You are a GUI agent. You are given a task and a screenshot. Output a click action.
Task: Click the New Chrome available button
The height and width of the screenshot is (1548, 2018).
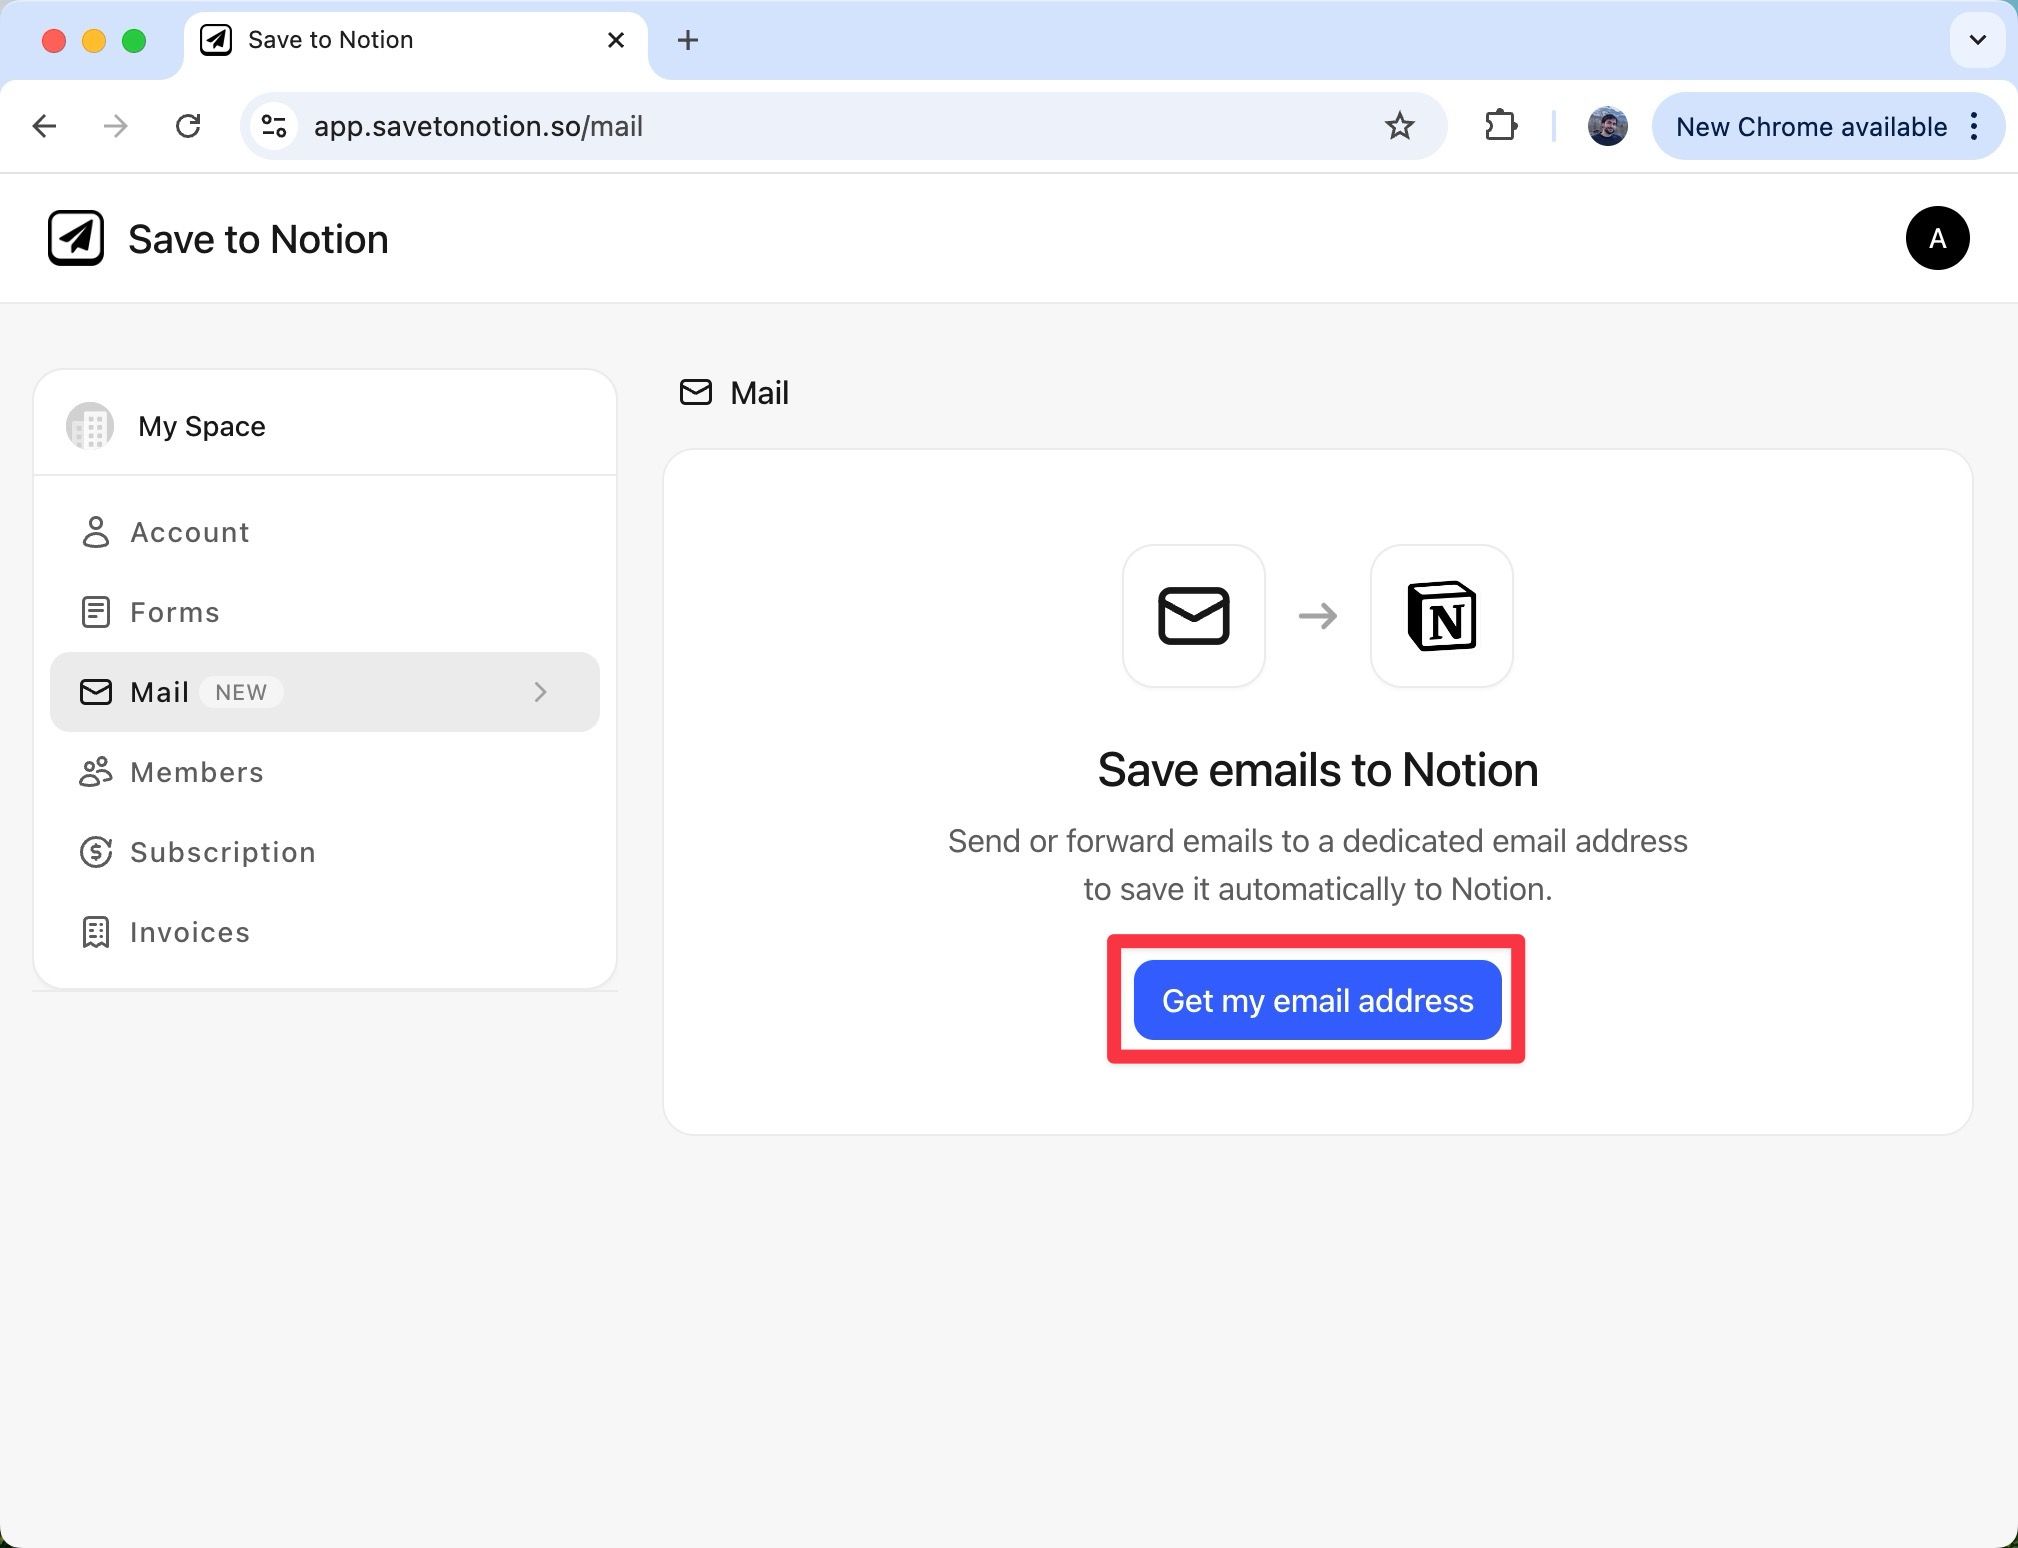coord(1811,126)
